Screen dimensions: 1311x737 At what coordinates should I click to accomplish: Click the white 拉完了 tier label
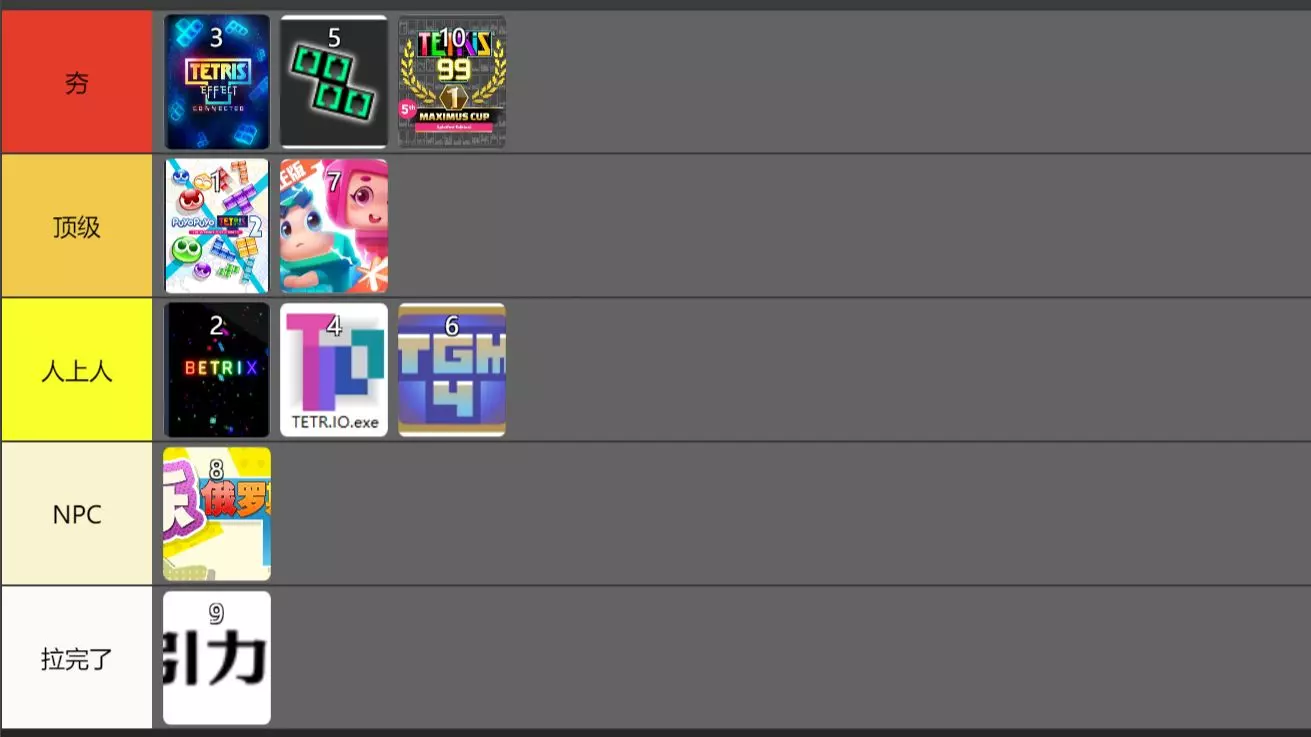coord(76,658)
